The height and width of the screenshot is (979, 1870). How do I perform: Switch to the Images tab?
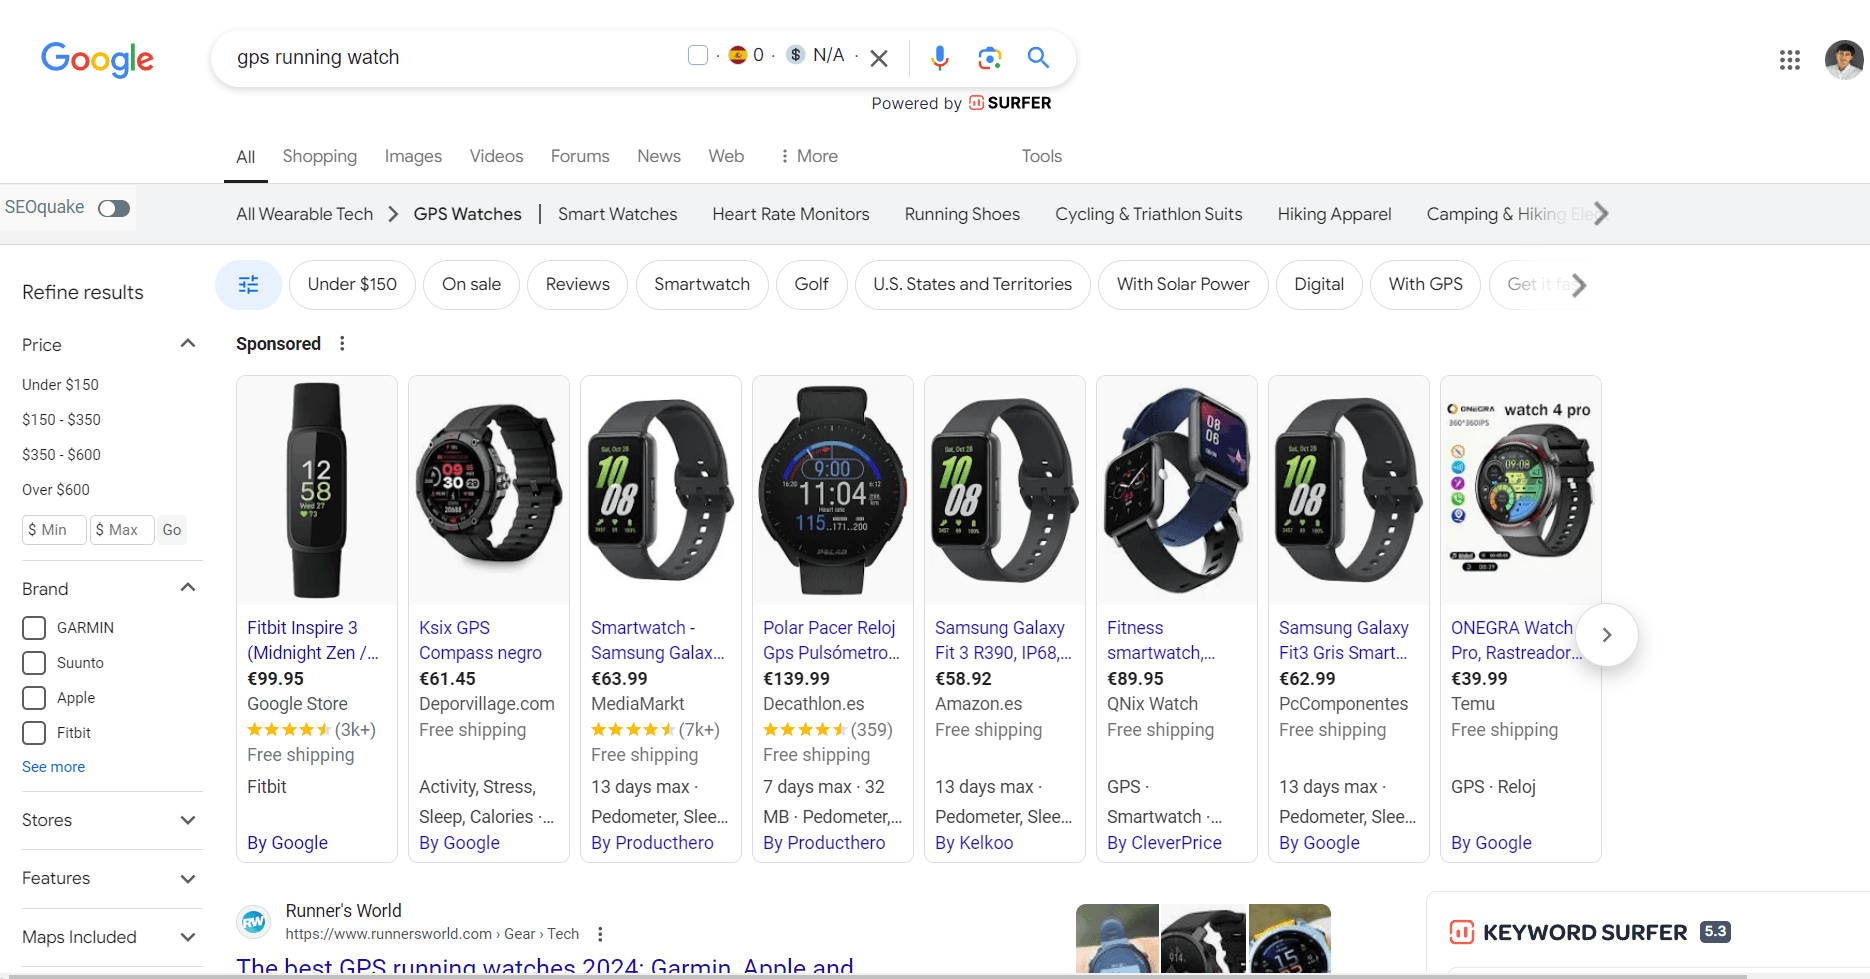click(413, 156)
